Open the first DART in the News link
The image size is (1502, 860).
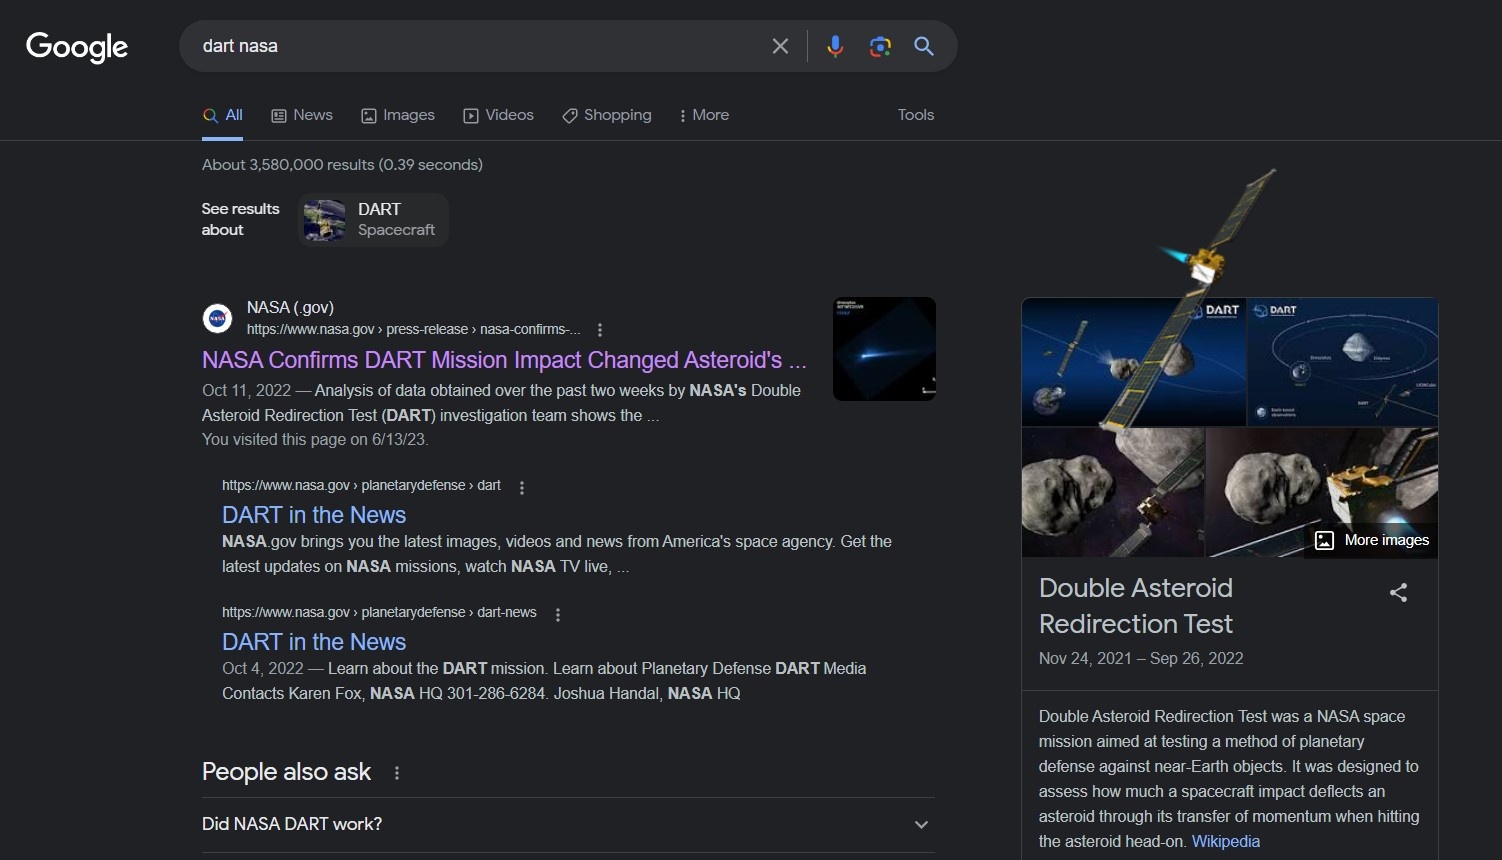point(313,514)
